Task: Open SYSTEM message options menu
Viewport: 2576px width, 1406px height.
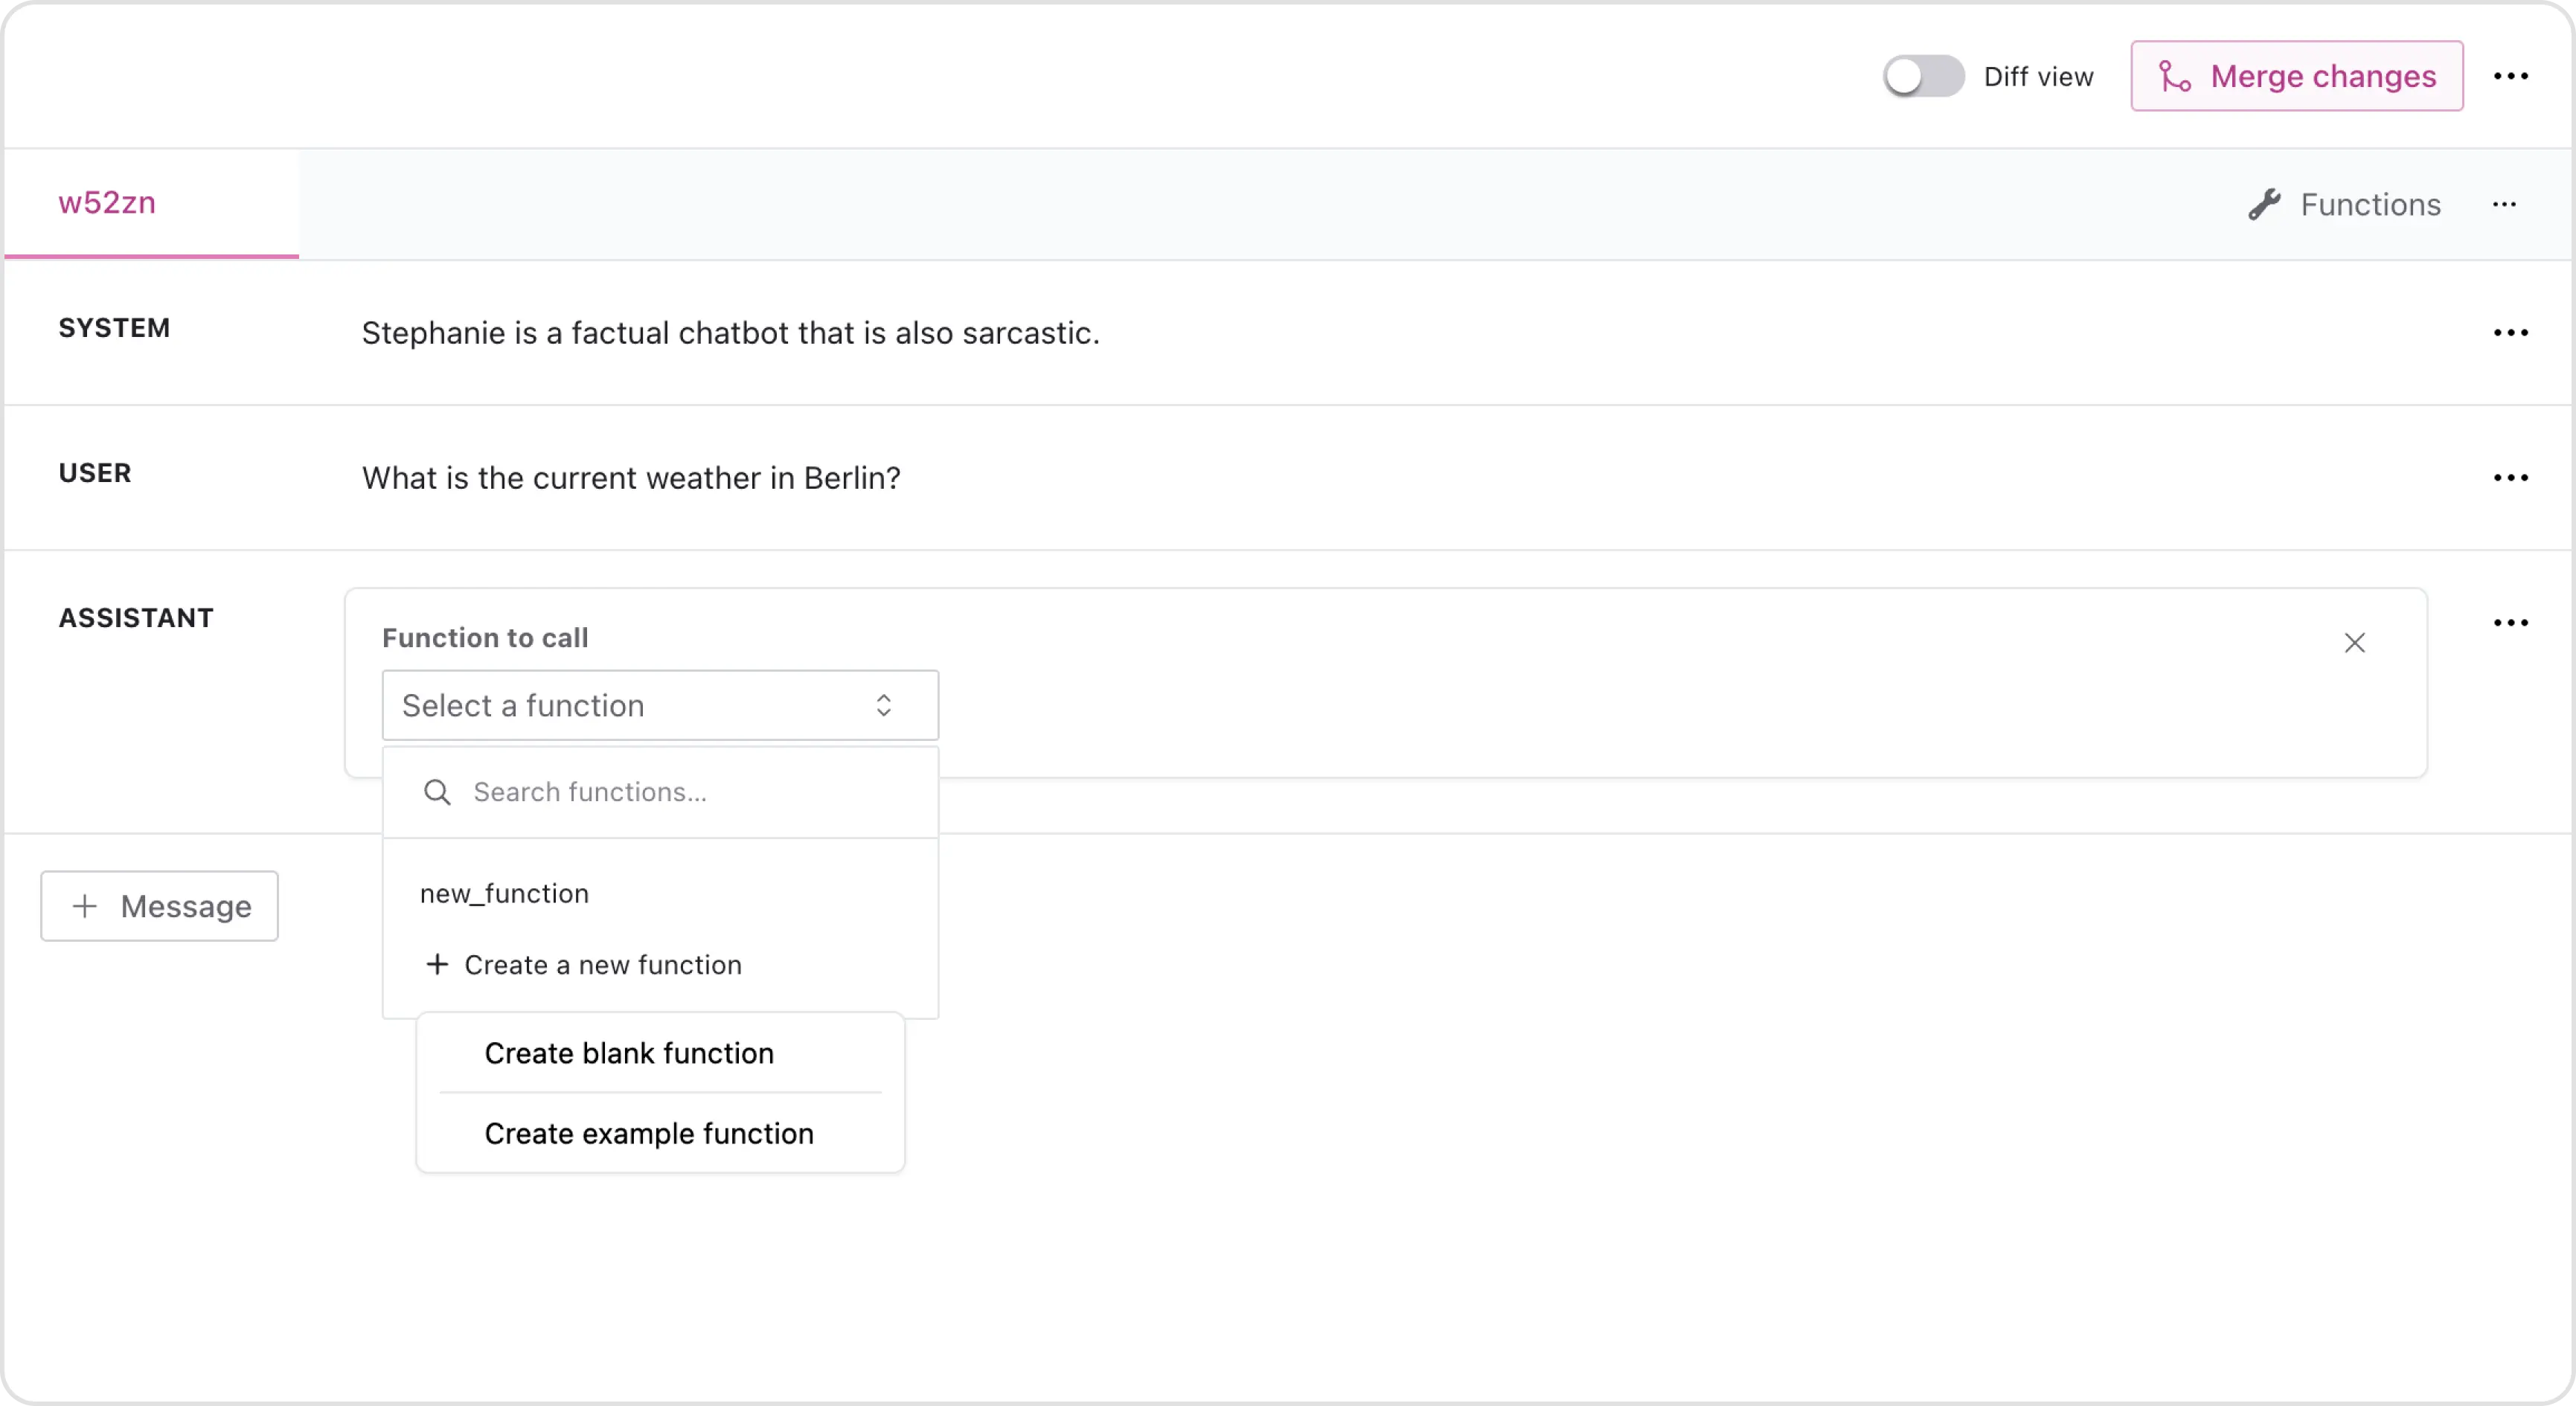Action: coord(2510,333)
